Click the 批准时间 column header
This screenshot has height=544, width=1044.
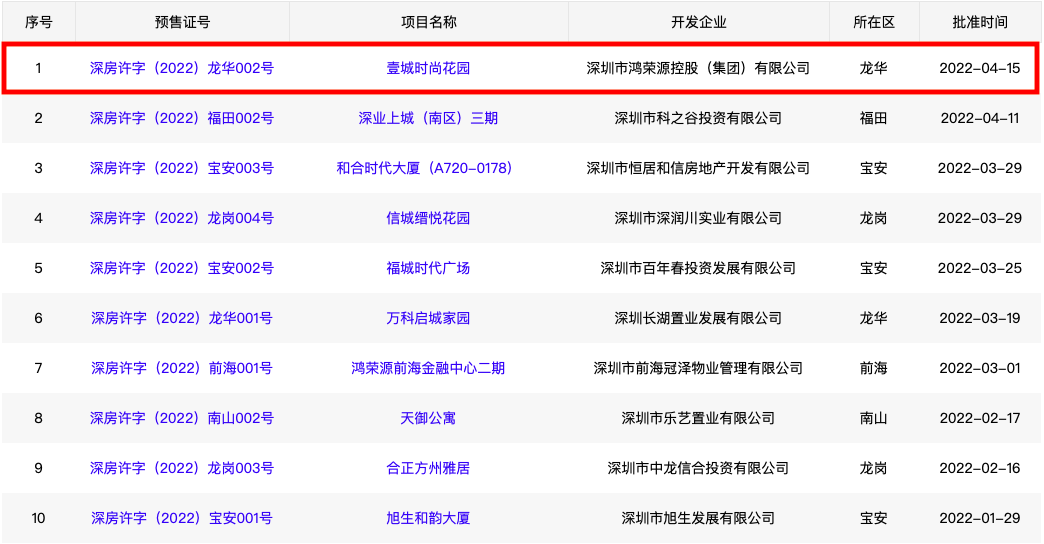980,22
